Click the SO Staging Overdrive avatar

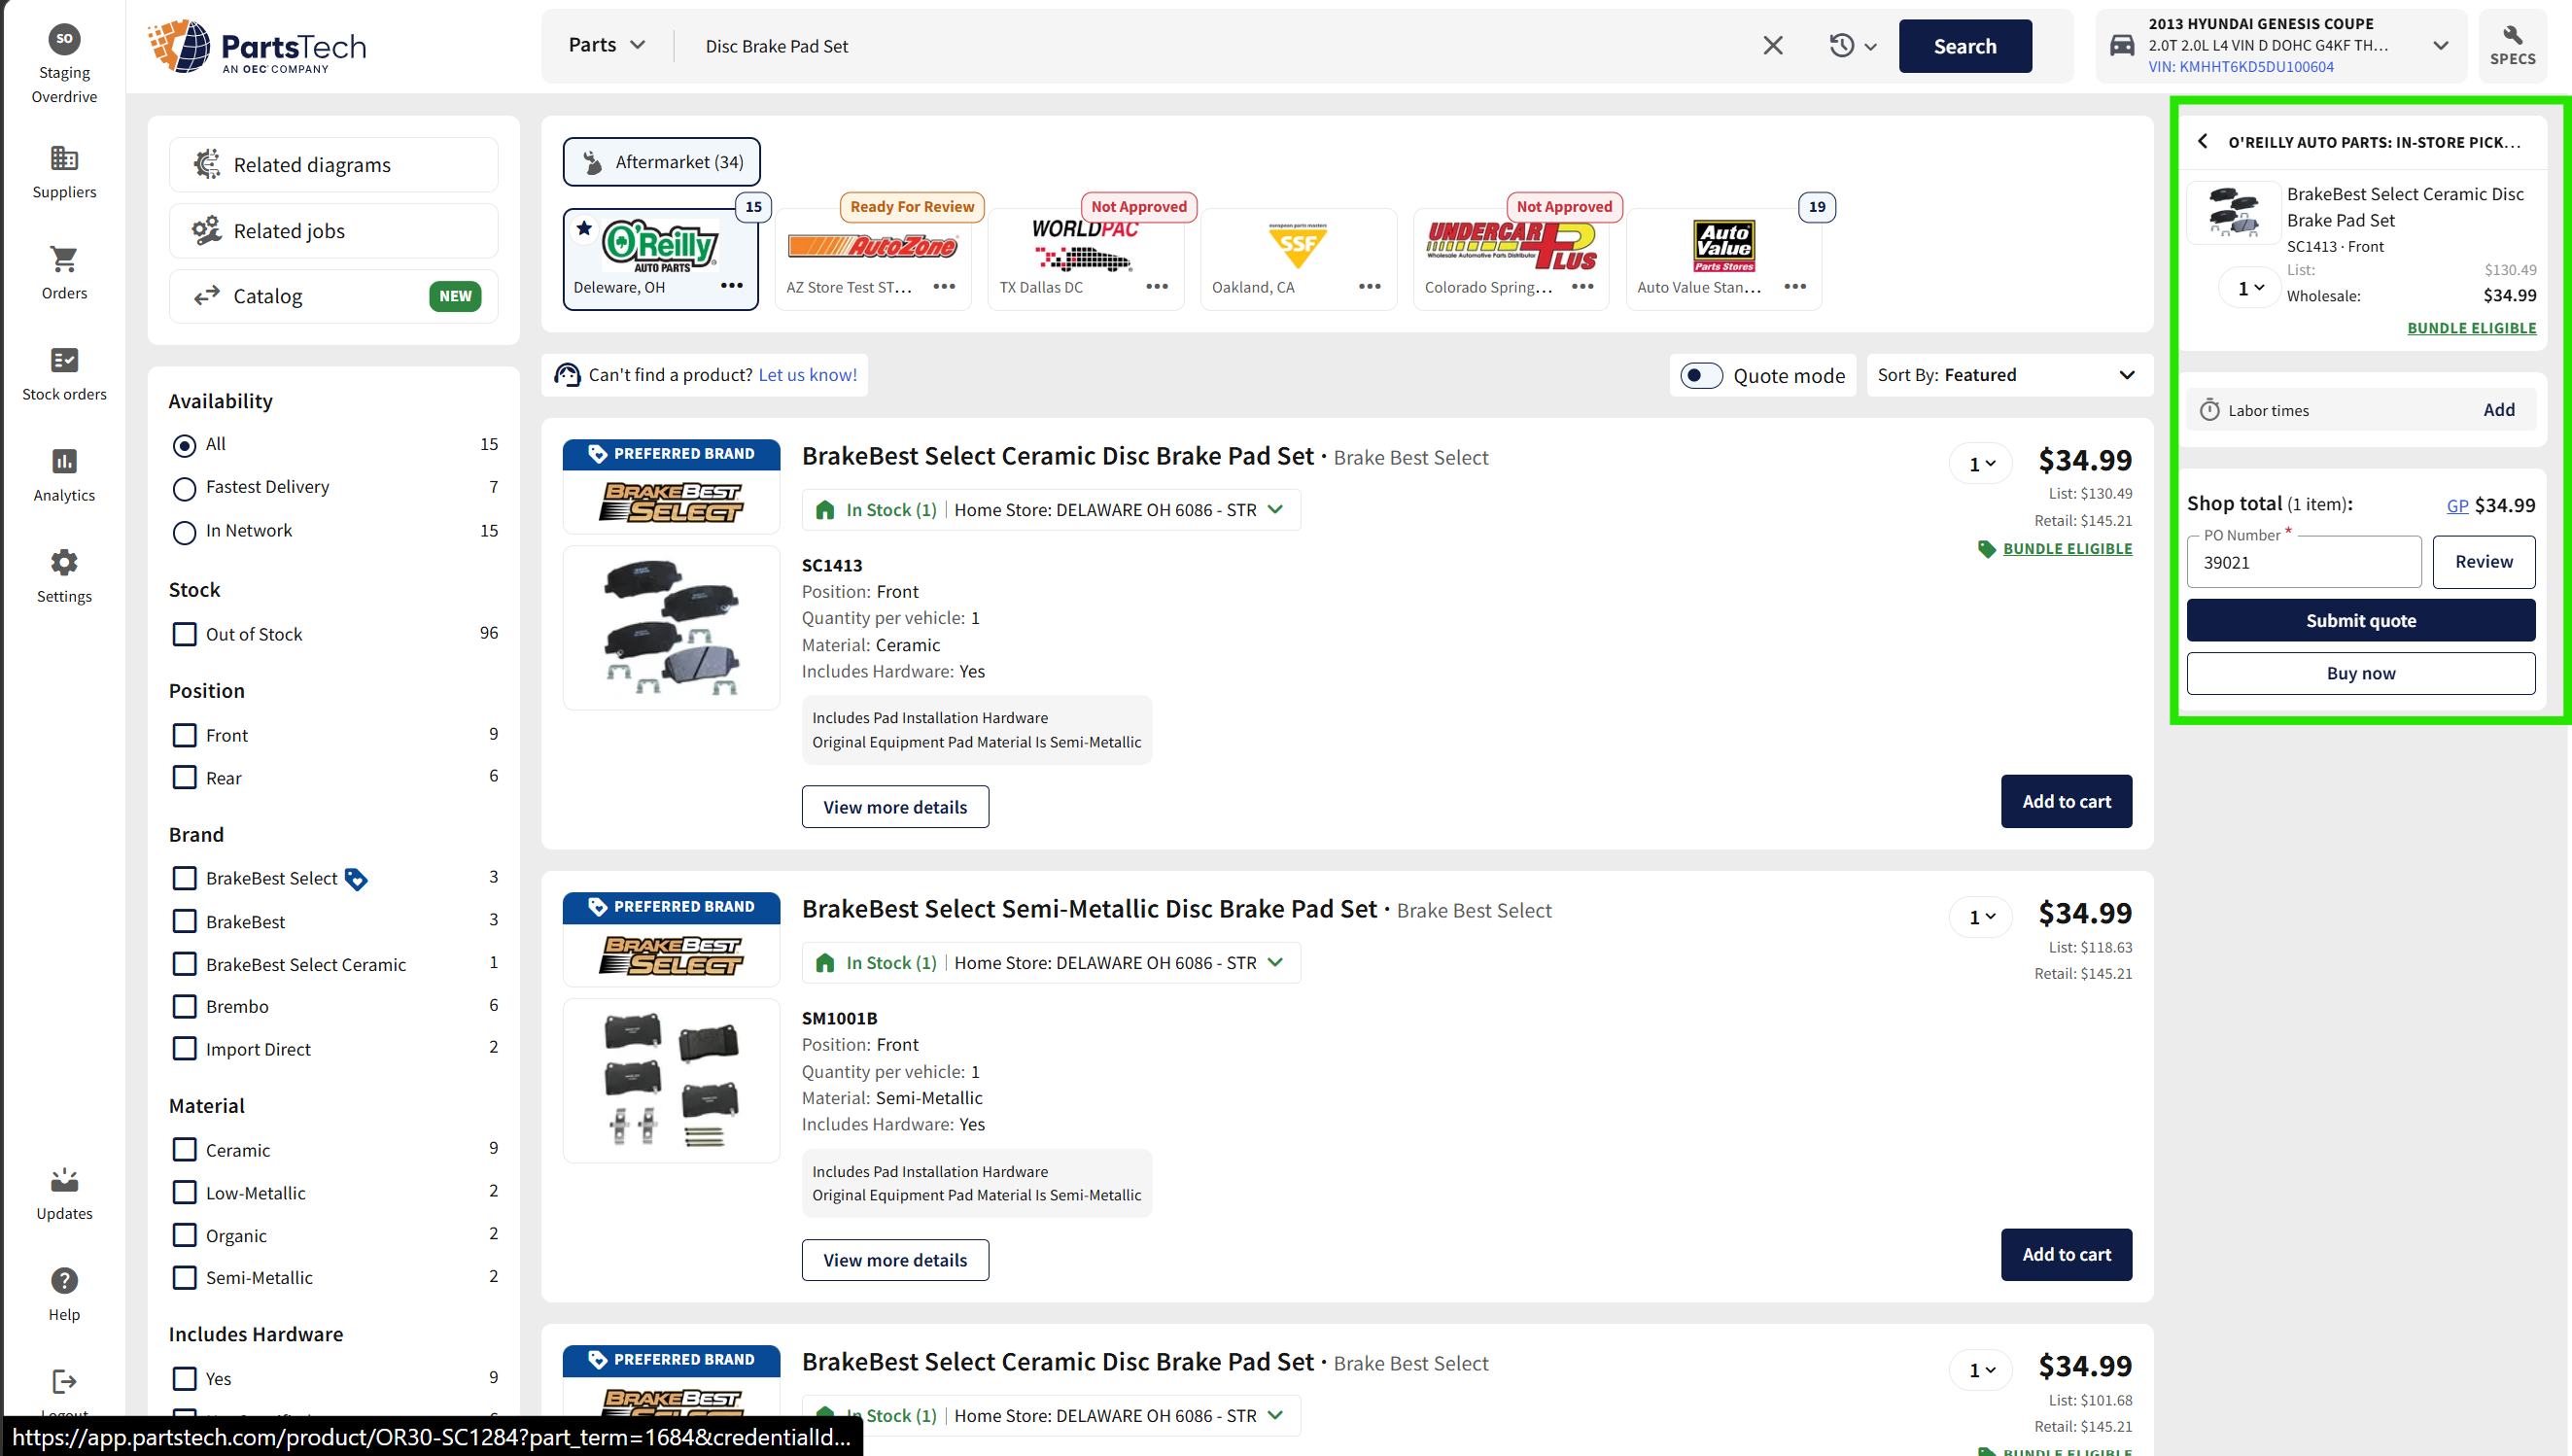click(x=64, y=39)
